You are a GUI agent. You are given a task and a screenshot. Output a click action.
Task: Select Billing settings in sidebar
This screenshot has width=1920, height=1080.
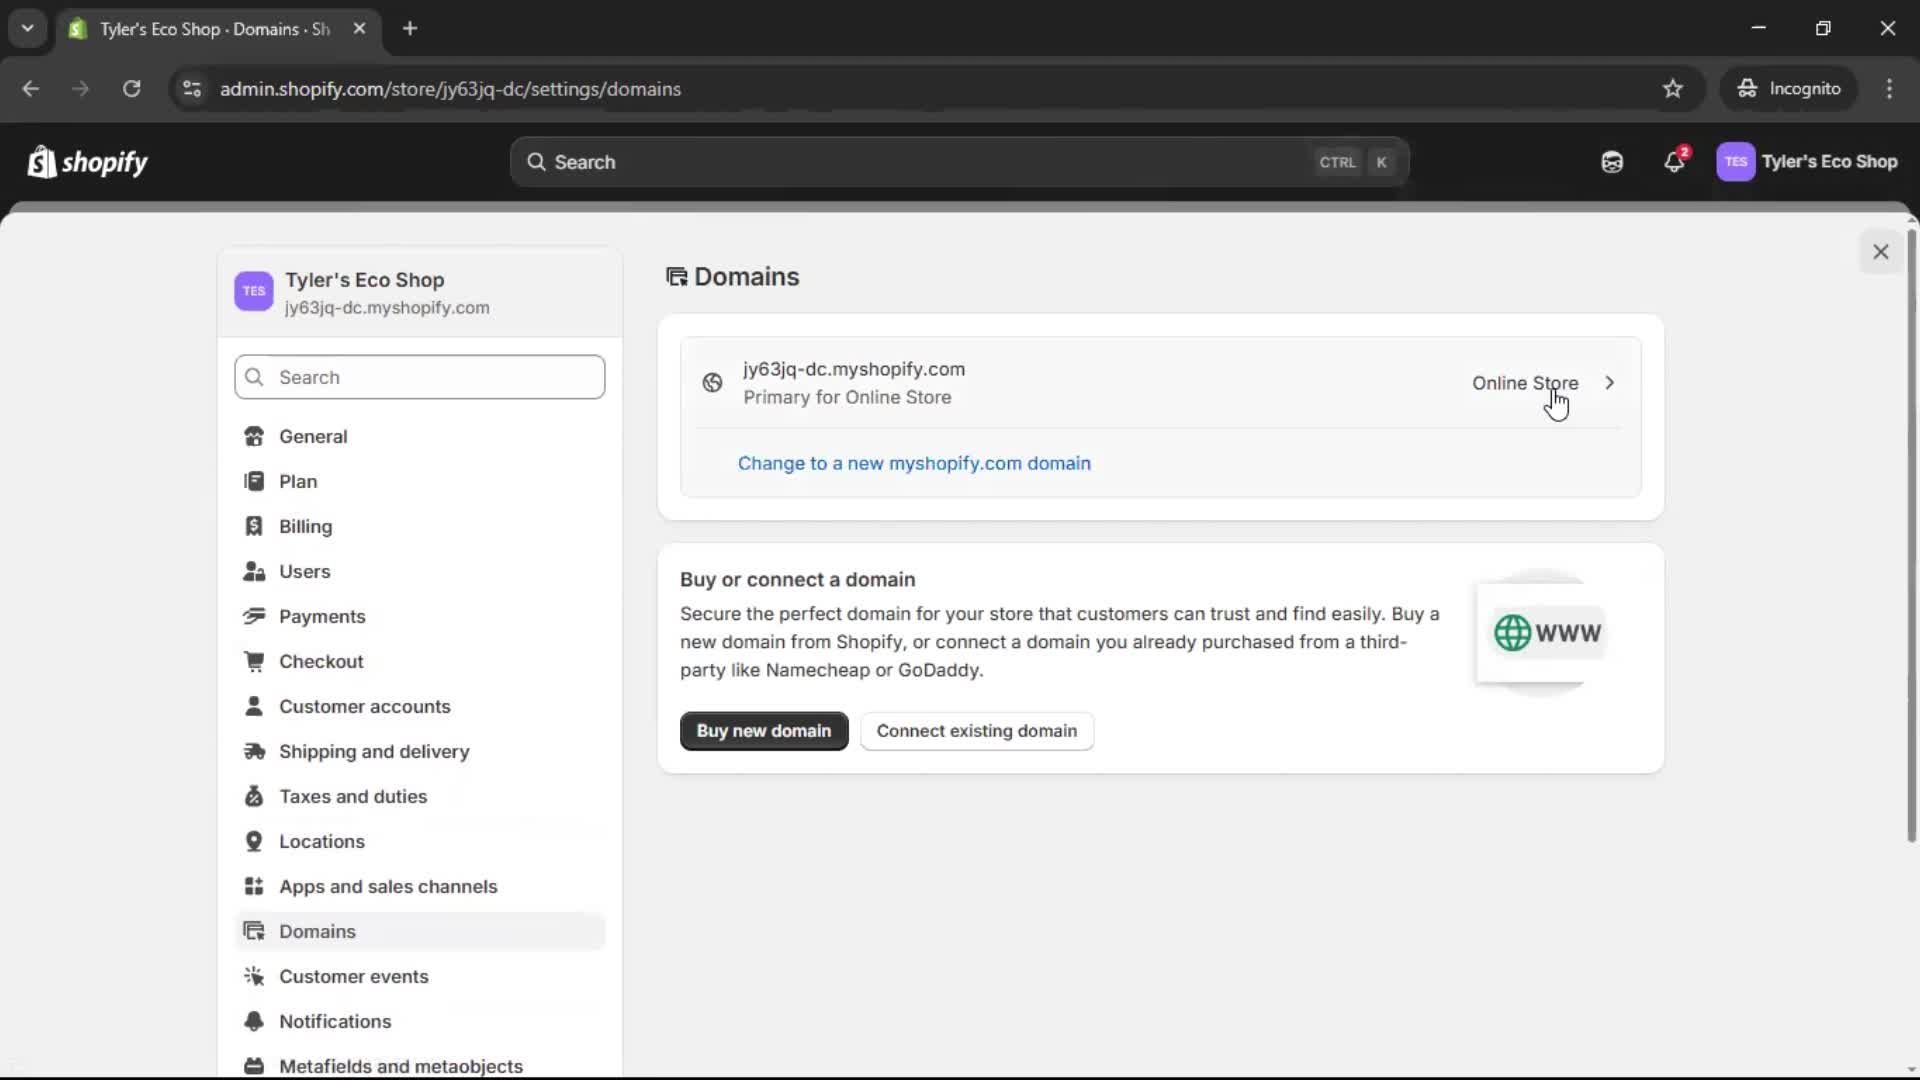303,526
